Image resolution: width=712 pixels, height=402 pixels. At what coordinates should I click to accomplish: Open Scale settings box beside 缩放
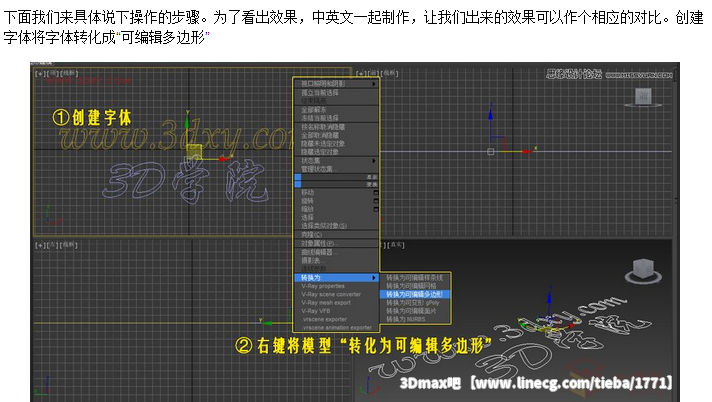click(x=376, y=209)
